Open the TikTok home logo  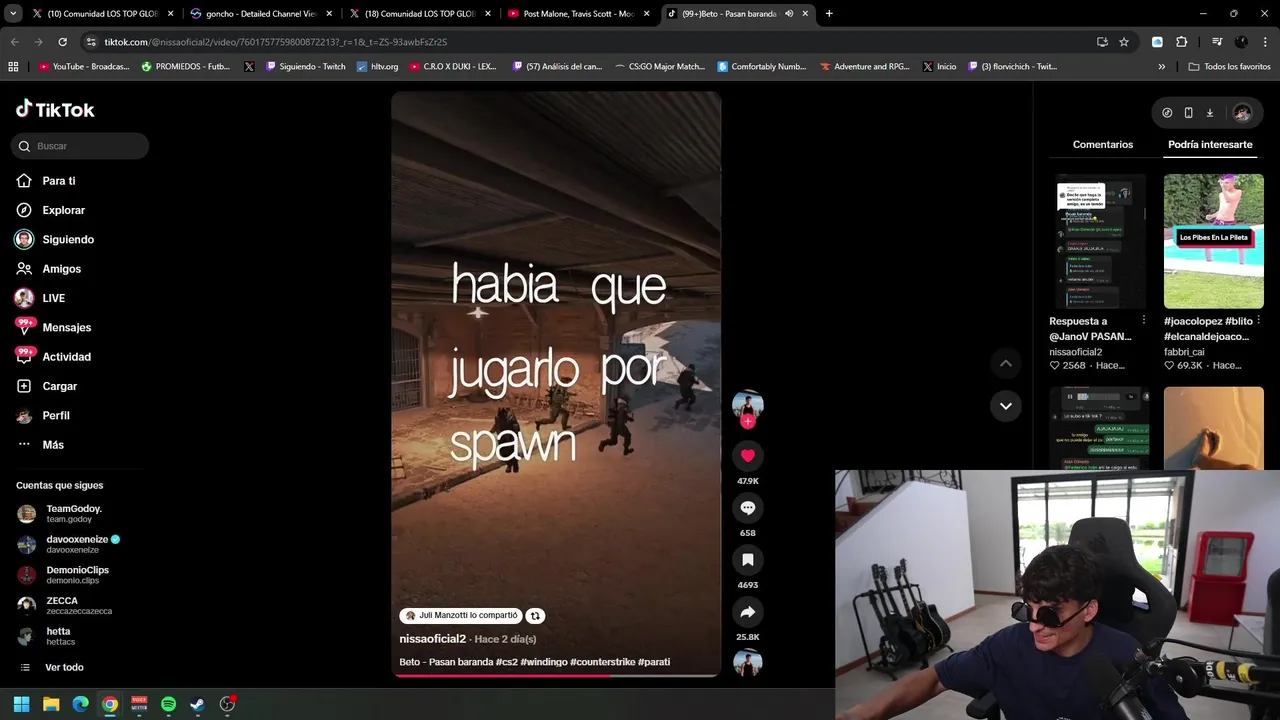tap(55, 109)
